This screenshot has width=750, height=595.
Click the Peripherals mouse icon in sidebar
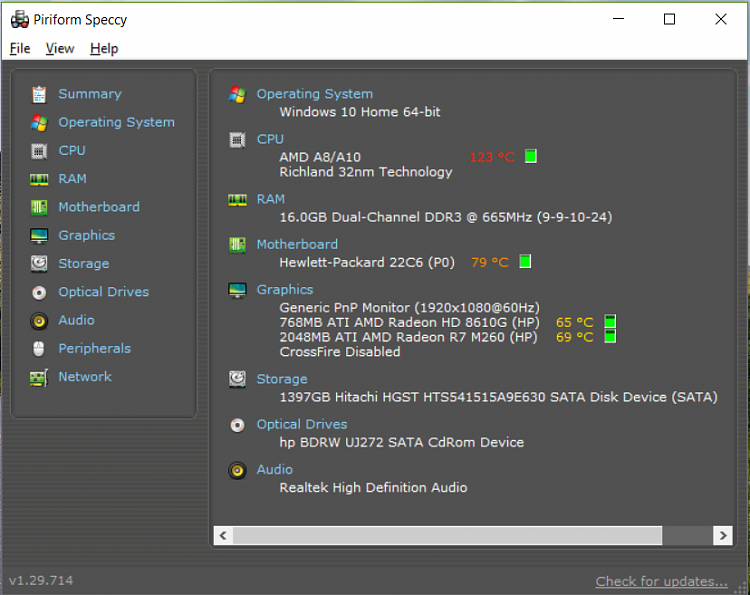pyautogui.click(x=39, y=349)
